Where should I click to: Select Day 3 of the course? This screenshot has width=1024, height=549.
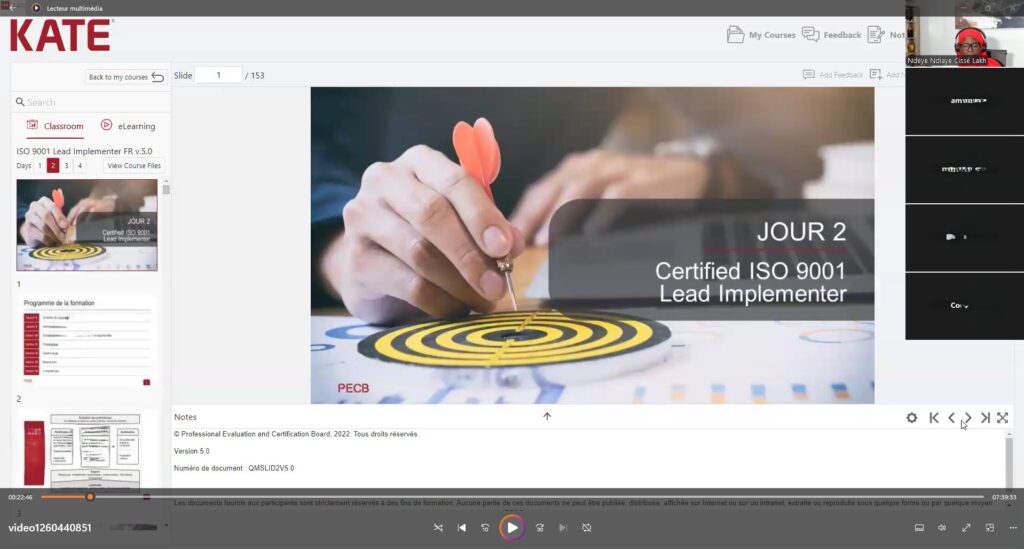point(67,166)
